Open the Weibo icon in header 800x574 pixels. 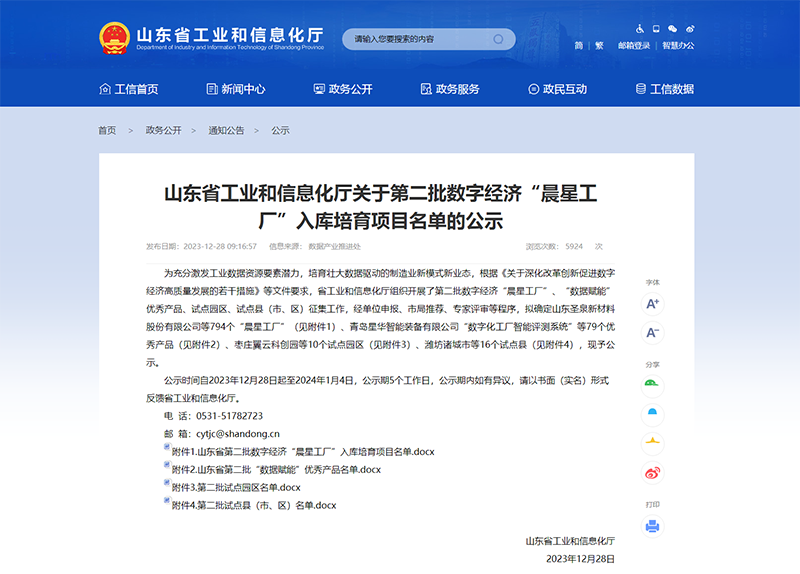pos(690,29)
